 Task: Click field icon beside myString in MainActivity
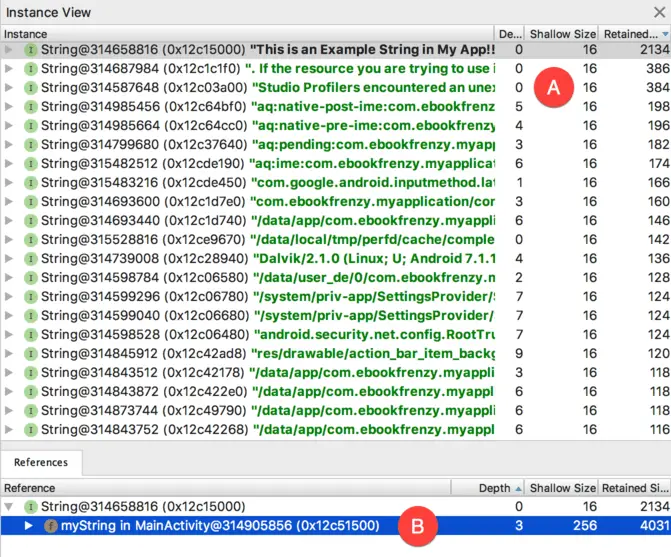click(x=50, y=526)
